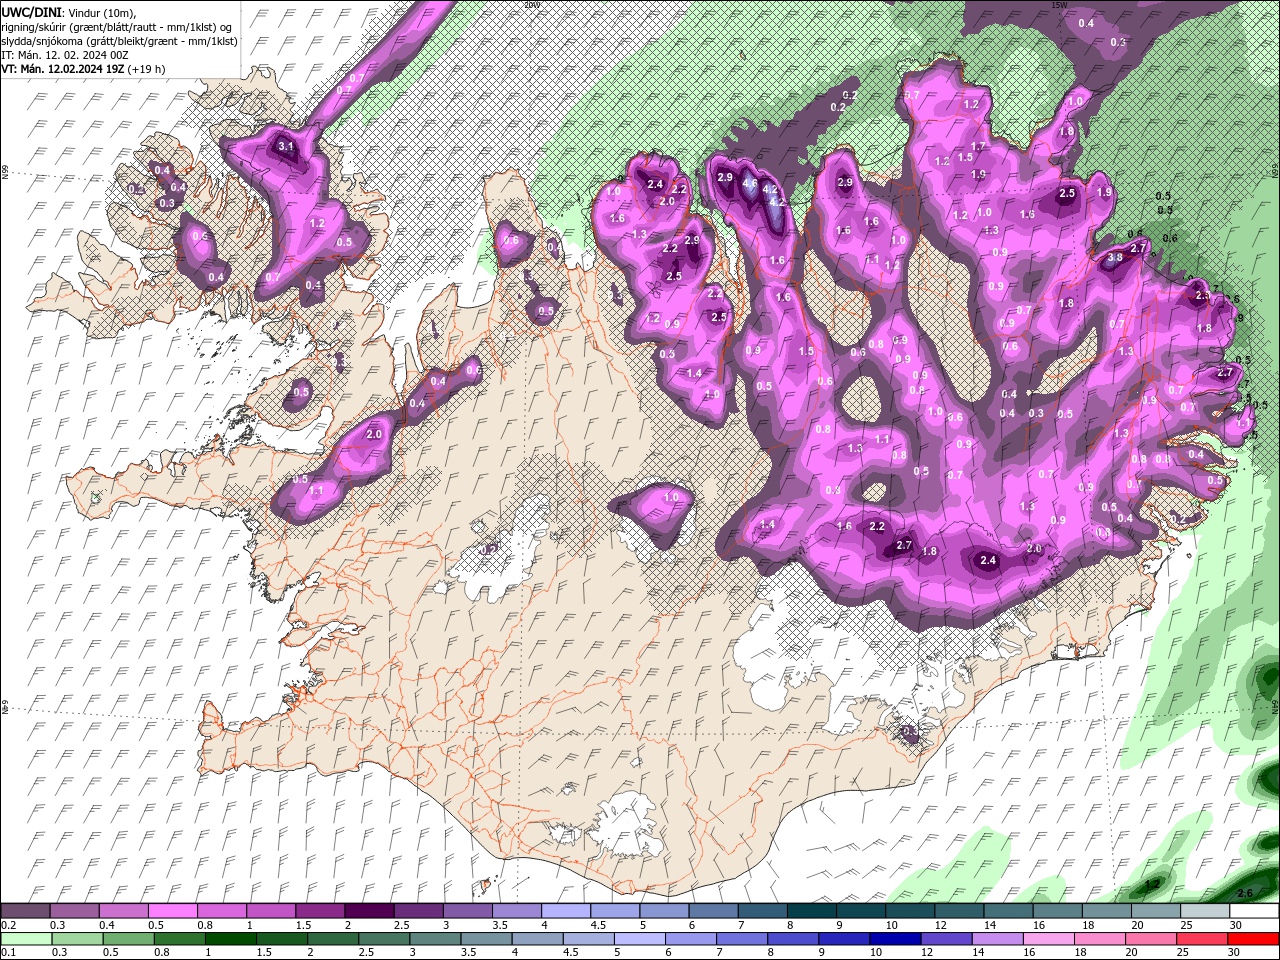Screen dimensions: 1280x960
Task: Select the 18 swatch in the lower rain scale
Action: coord(1099,939)
